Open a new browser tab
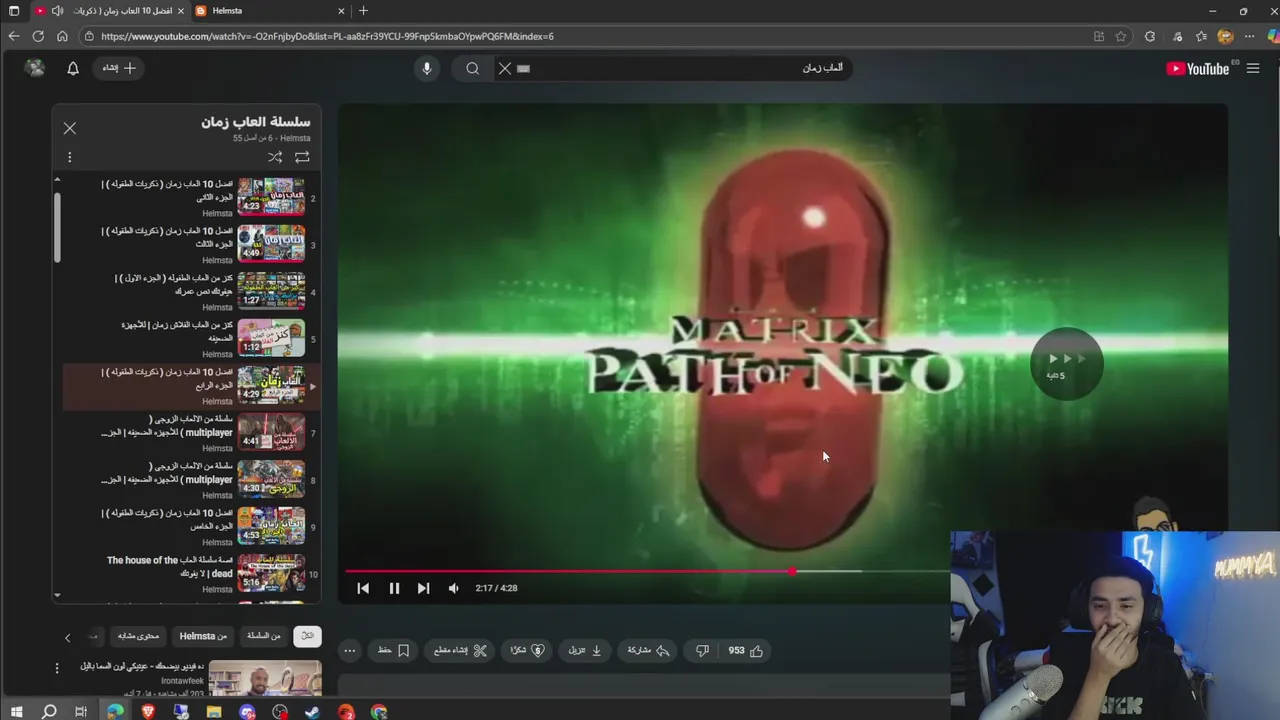 coord(363,11)
